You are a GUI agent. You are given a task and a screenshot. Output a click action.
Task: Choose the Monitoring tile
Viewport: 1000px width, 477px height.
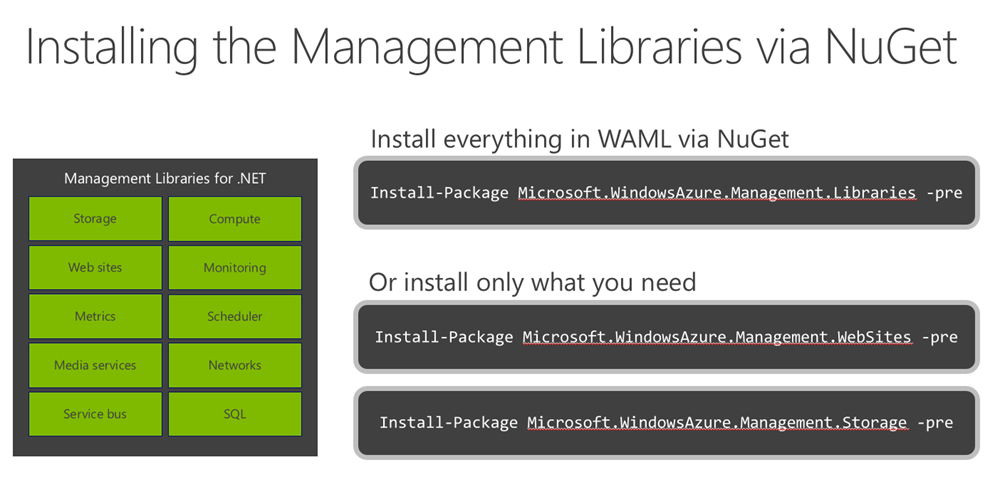[x=235, y=268]
